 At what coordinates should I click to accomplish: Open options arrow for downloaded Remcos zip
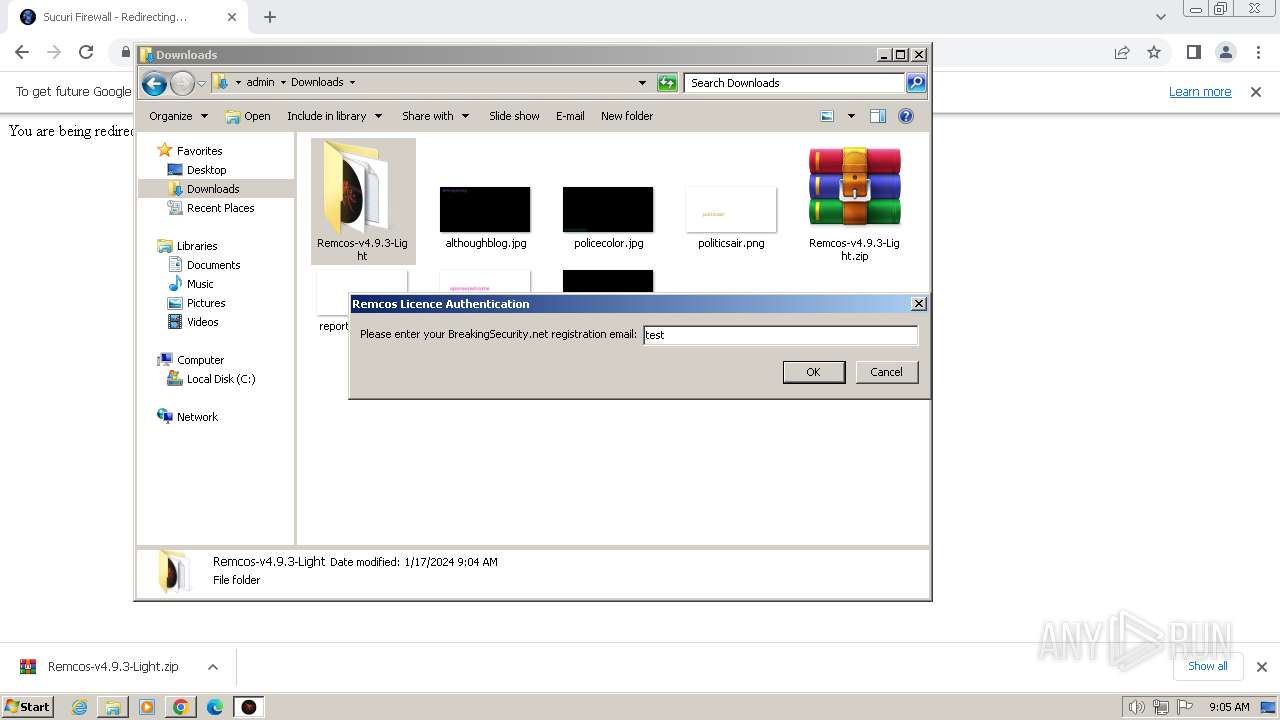[x=212, y=667]
